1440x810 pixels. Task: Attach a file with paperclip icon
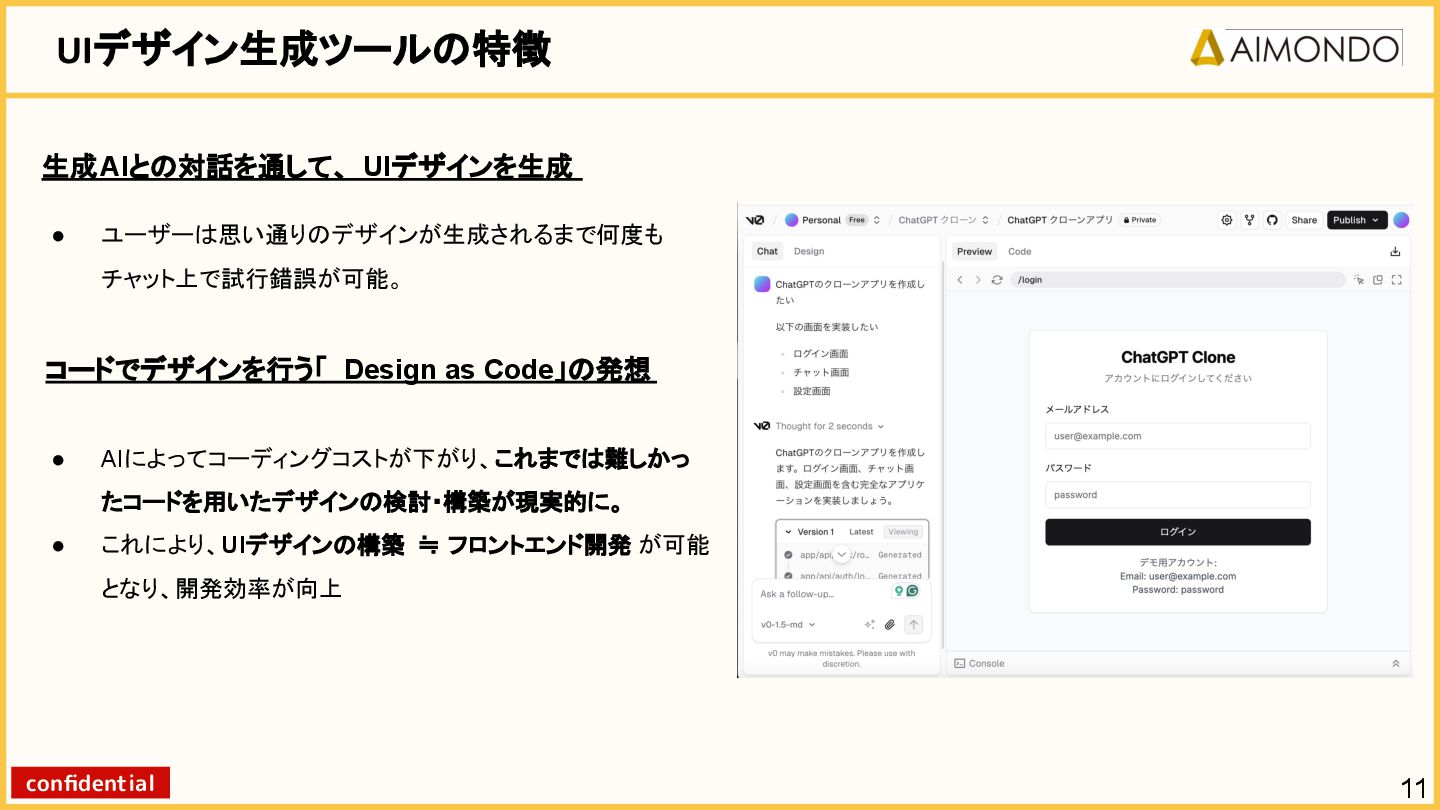tap(890, 624)
